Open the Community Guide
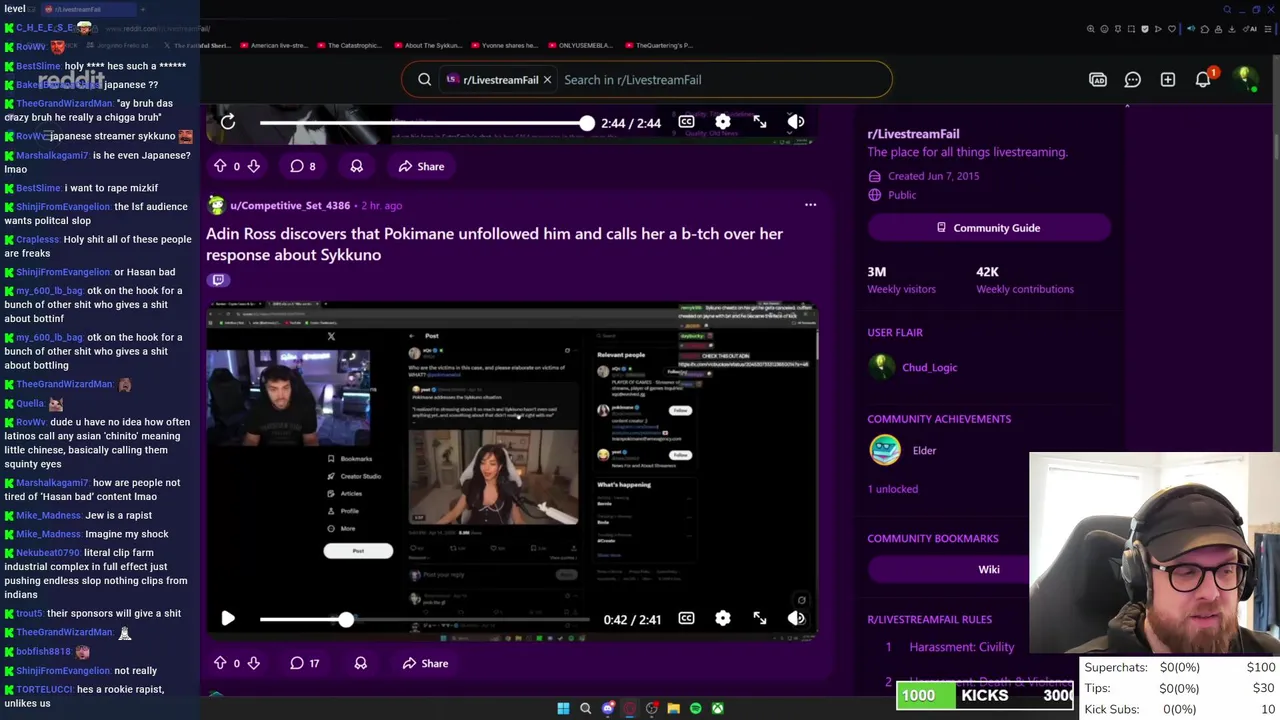The image size is (1280, 720). [989, 228]
